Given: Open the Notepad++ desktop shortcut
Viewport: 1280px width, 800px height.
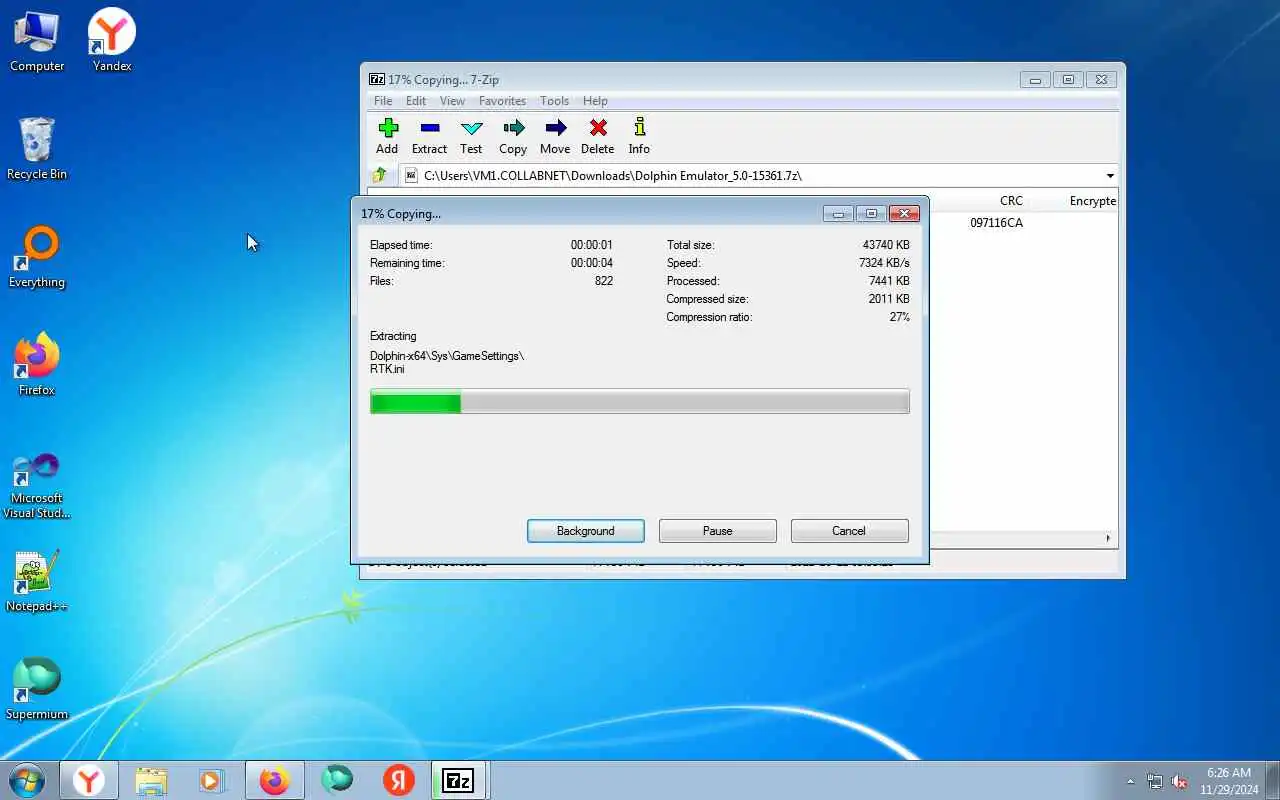Looking at the screenshot, I should 37,581.
